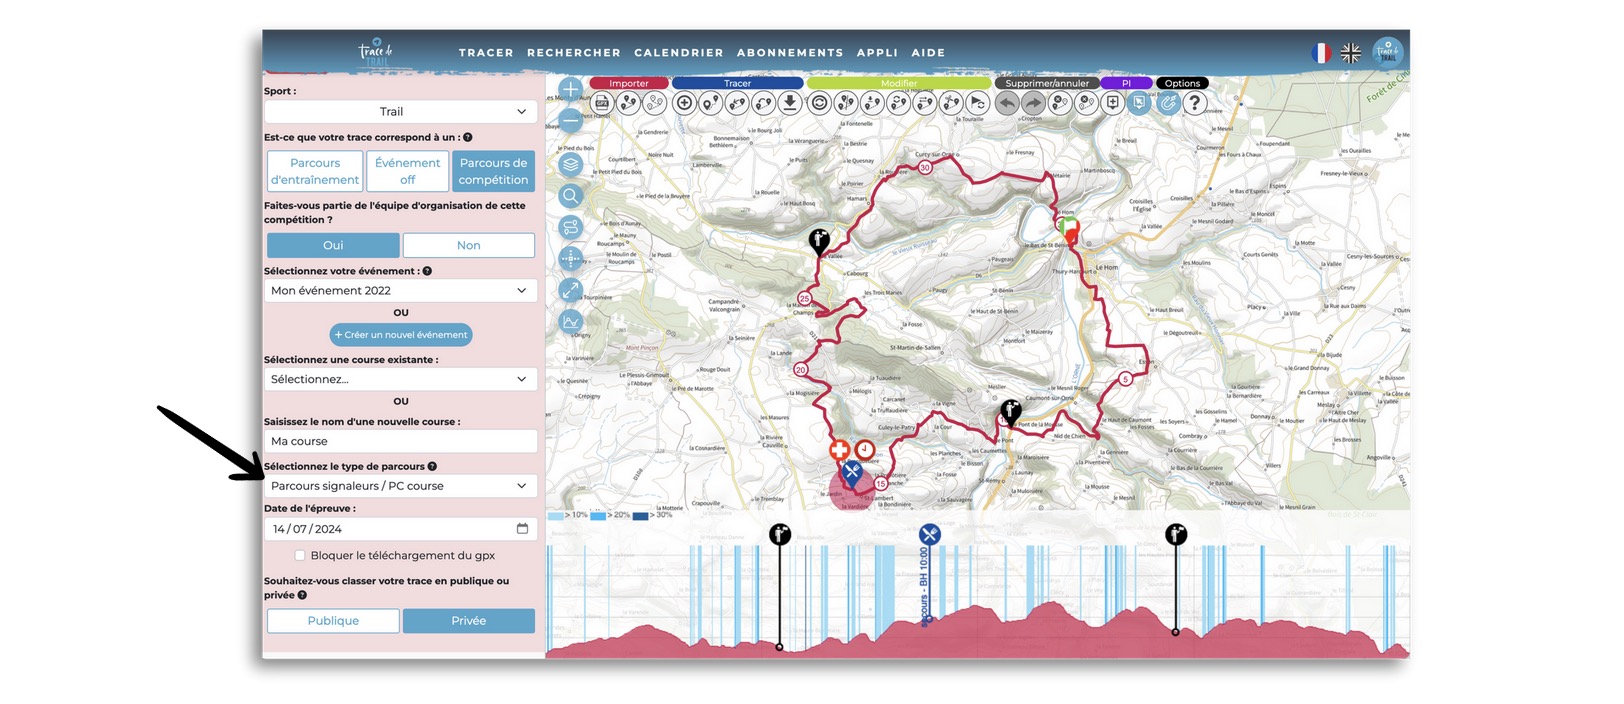Show the elevation profile chart icon
This screenshot has height=704, width=1624.
570,322
